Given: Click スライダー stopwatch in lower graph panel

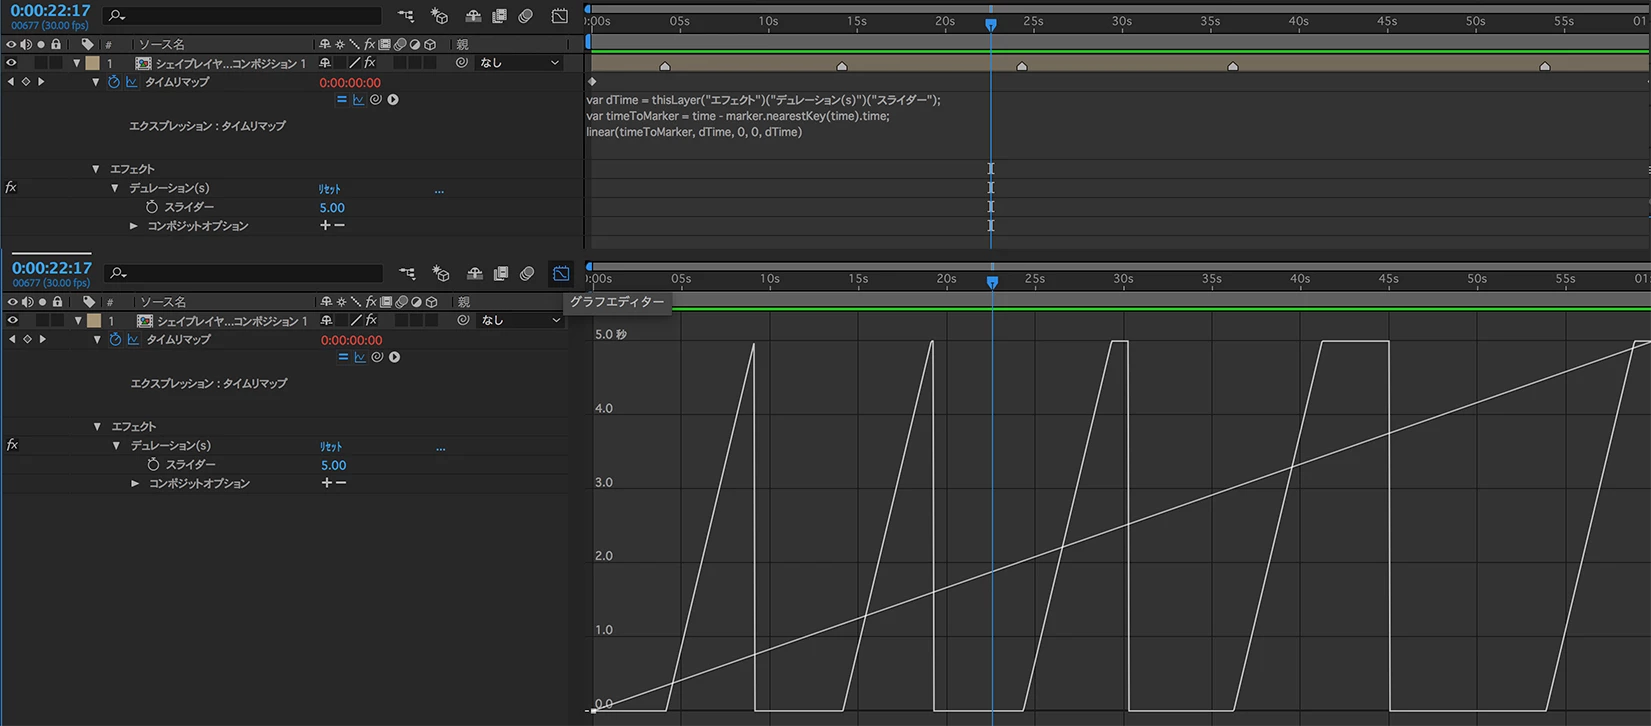Looking at the screenshot, I should (x=153, y=464).
